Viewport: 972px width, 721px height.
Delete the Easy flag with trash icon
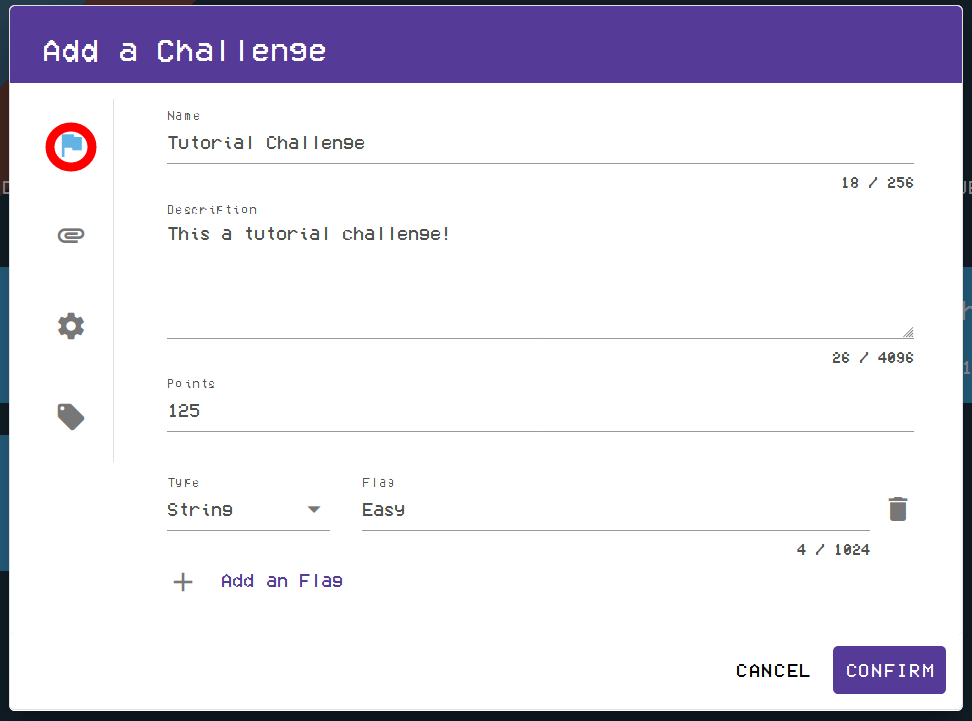click(x=898, y=509)
